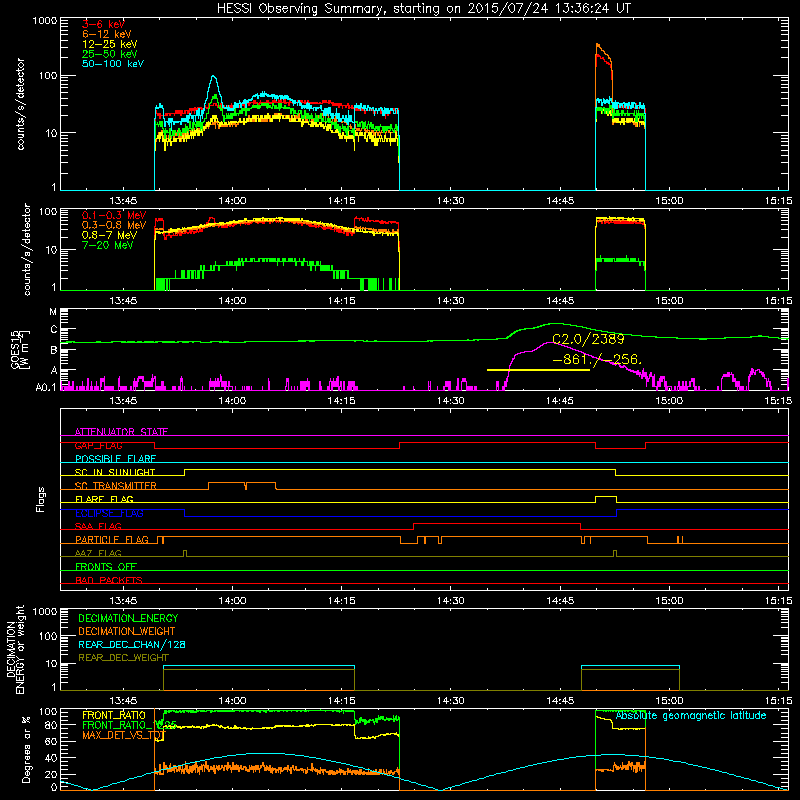Image resolution: width=800 pixels, height=800 pixels.
Task: Click the raised SC_TRANSMITTER segment near 14:00
Action: (x=242, y=483)
